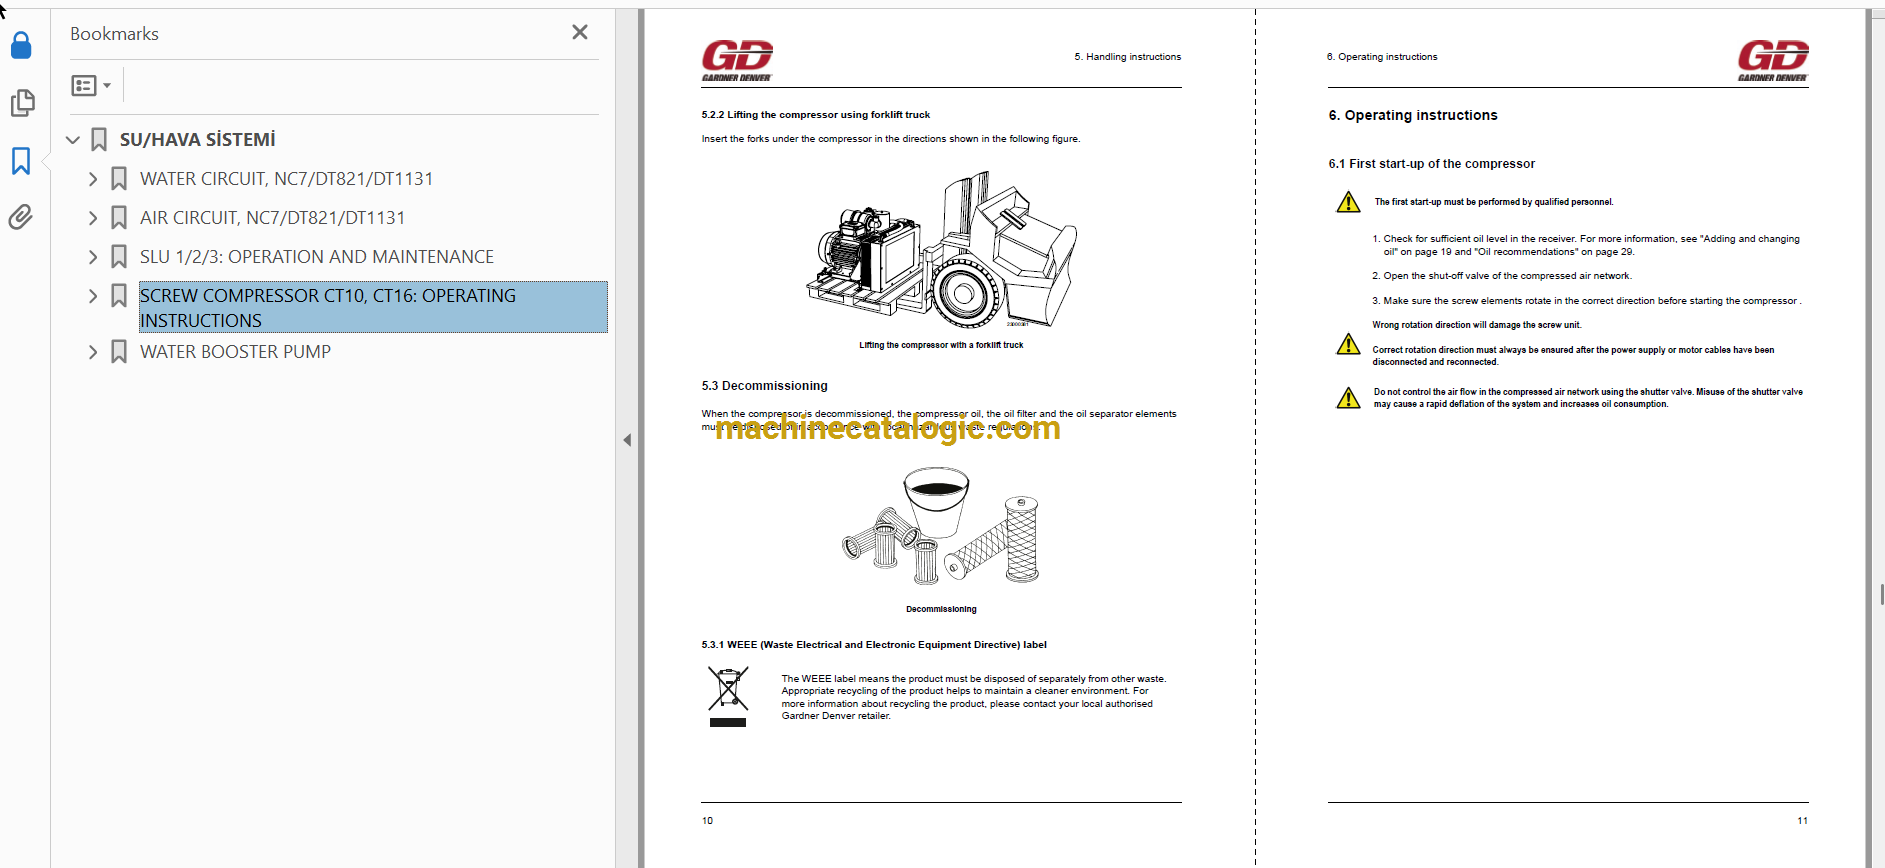
Task: Click warning triangle beside rotation direction note
Action: tap(1348, 344)
